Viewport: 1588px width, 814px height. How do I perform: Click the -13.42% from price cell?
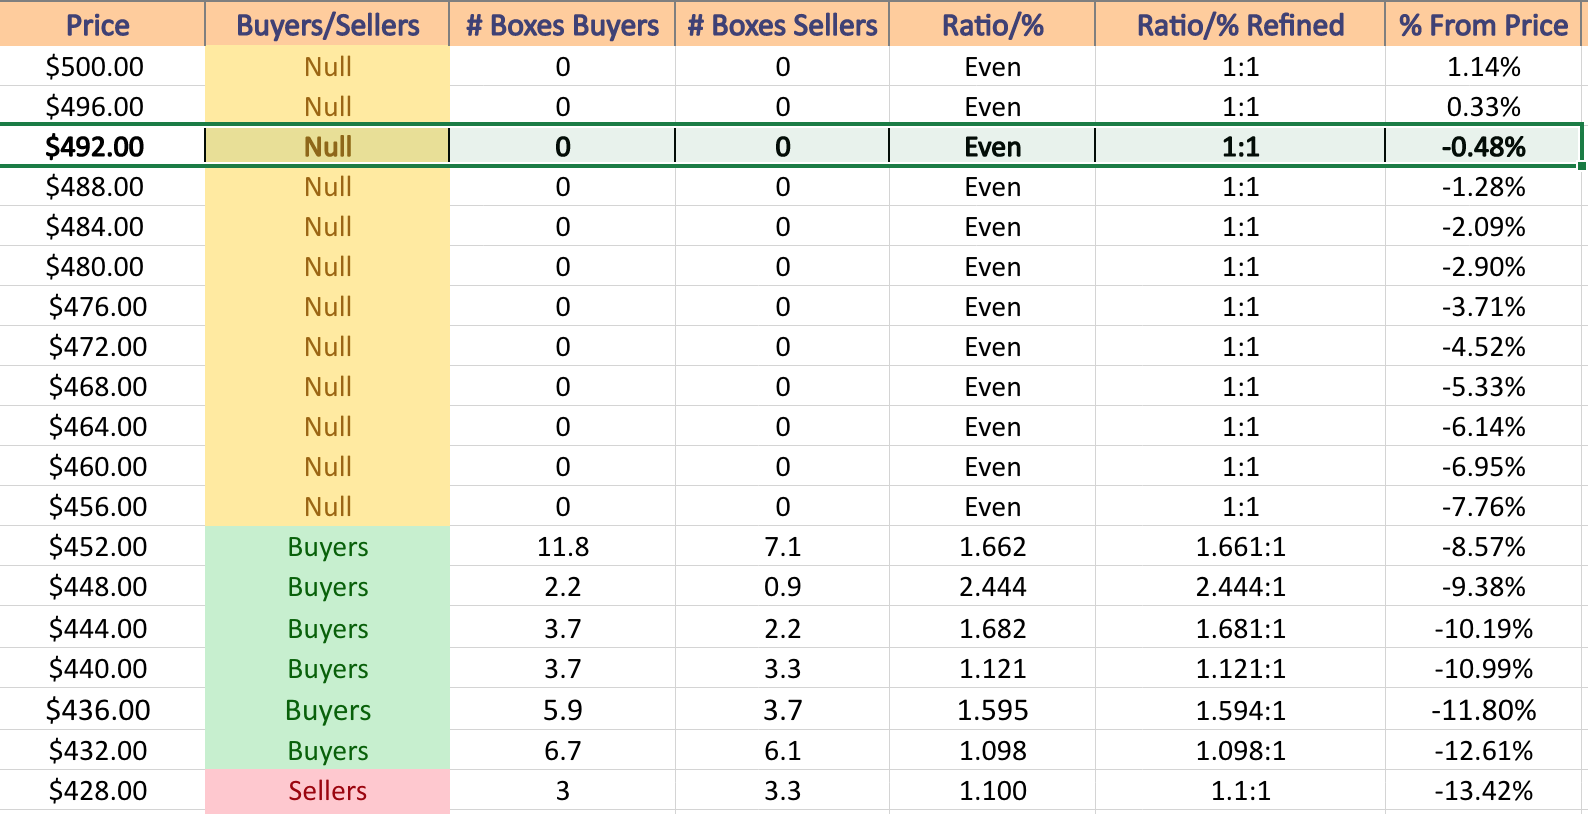(1483, 790)
